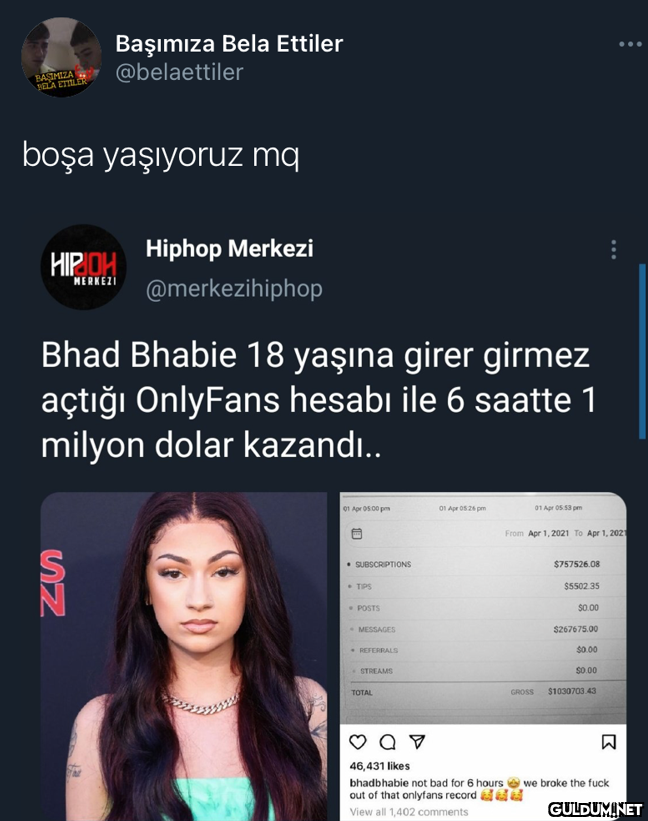Screen dimensions: 648x821
Task: Toggle the bookmark save icon
Action: pos(608,742)
